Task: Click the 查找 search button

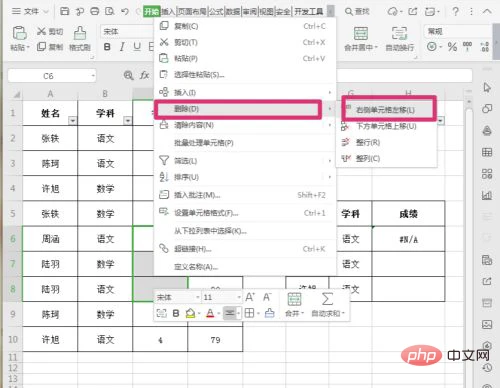Action: pos(357,12)
